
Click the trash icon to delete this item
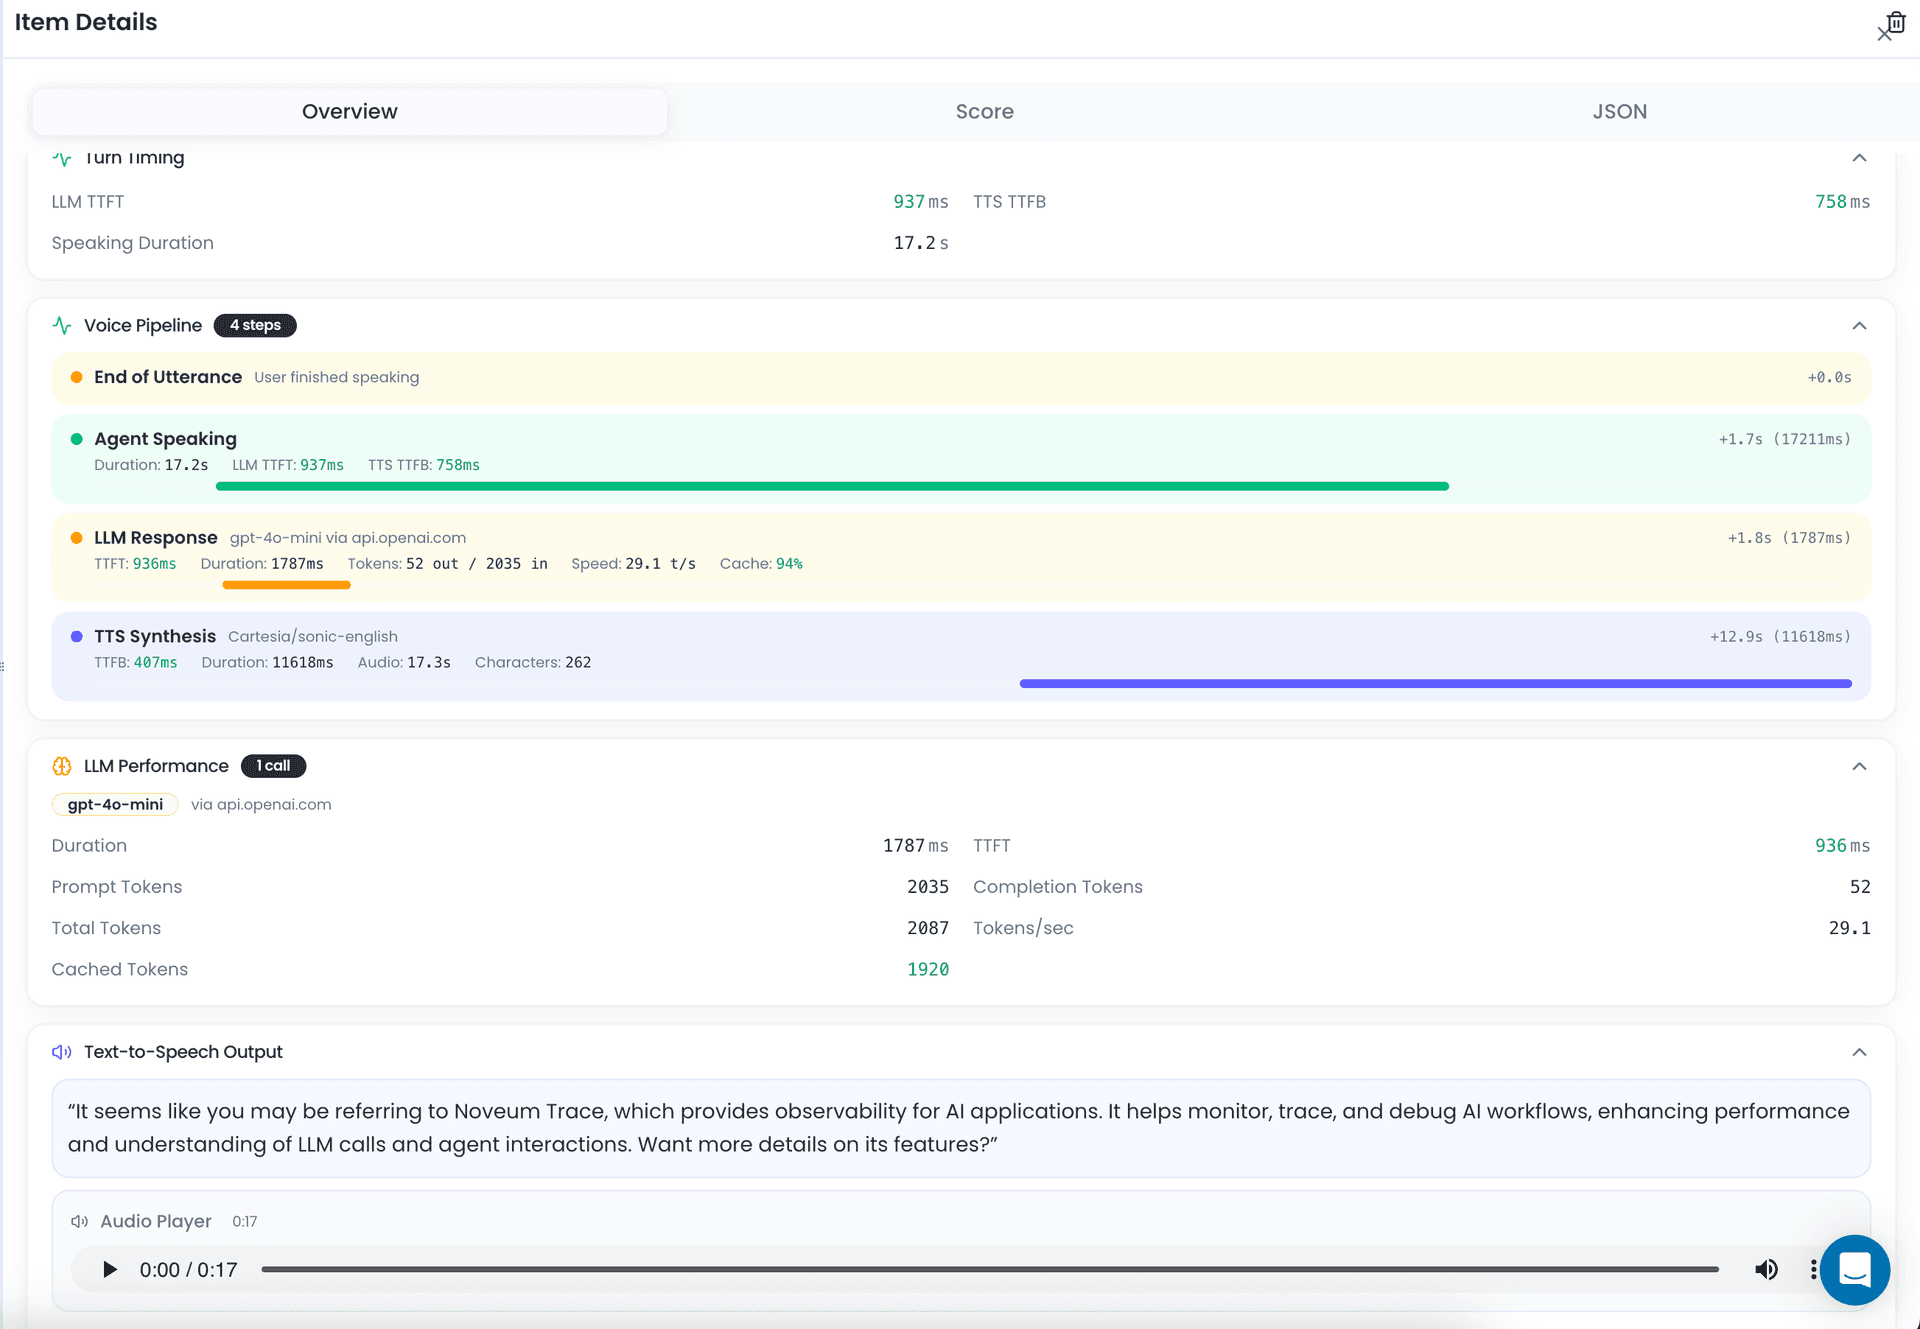pos(1897,21)
